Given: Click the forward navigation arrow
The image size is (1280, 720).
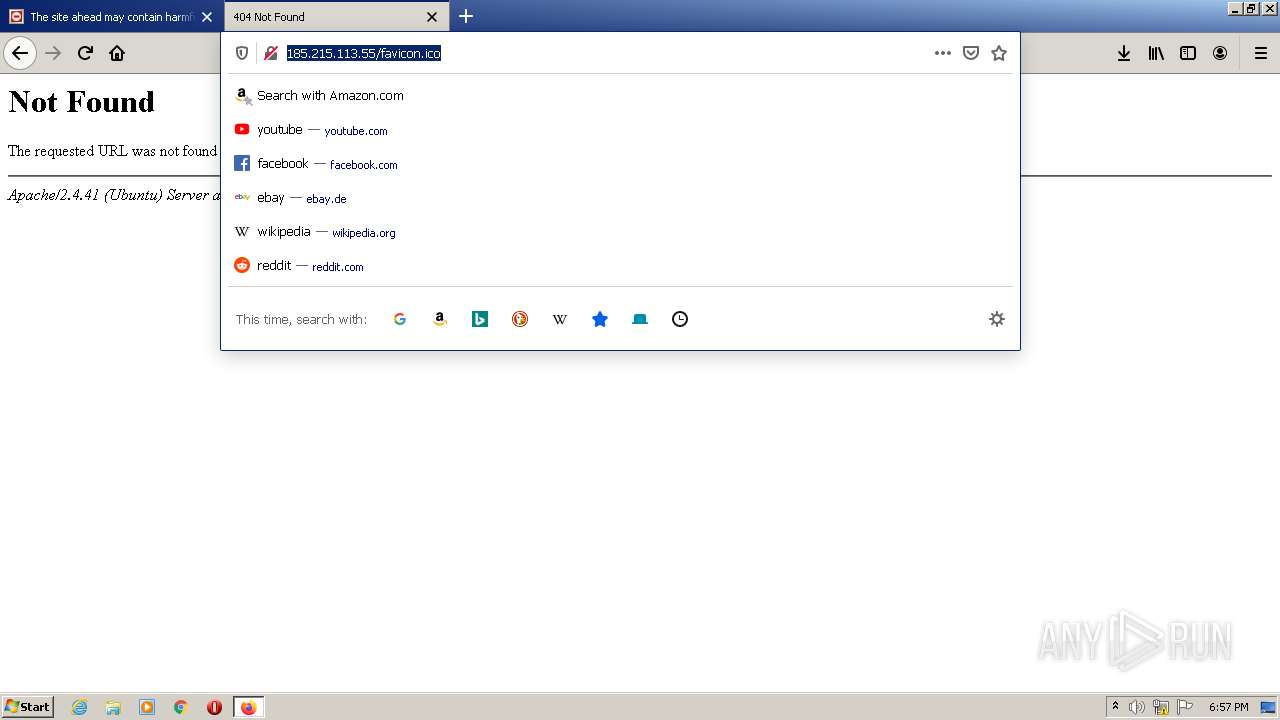Looking at the screenshot, I should point(53,53).
